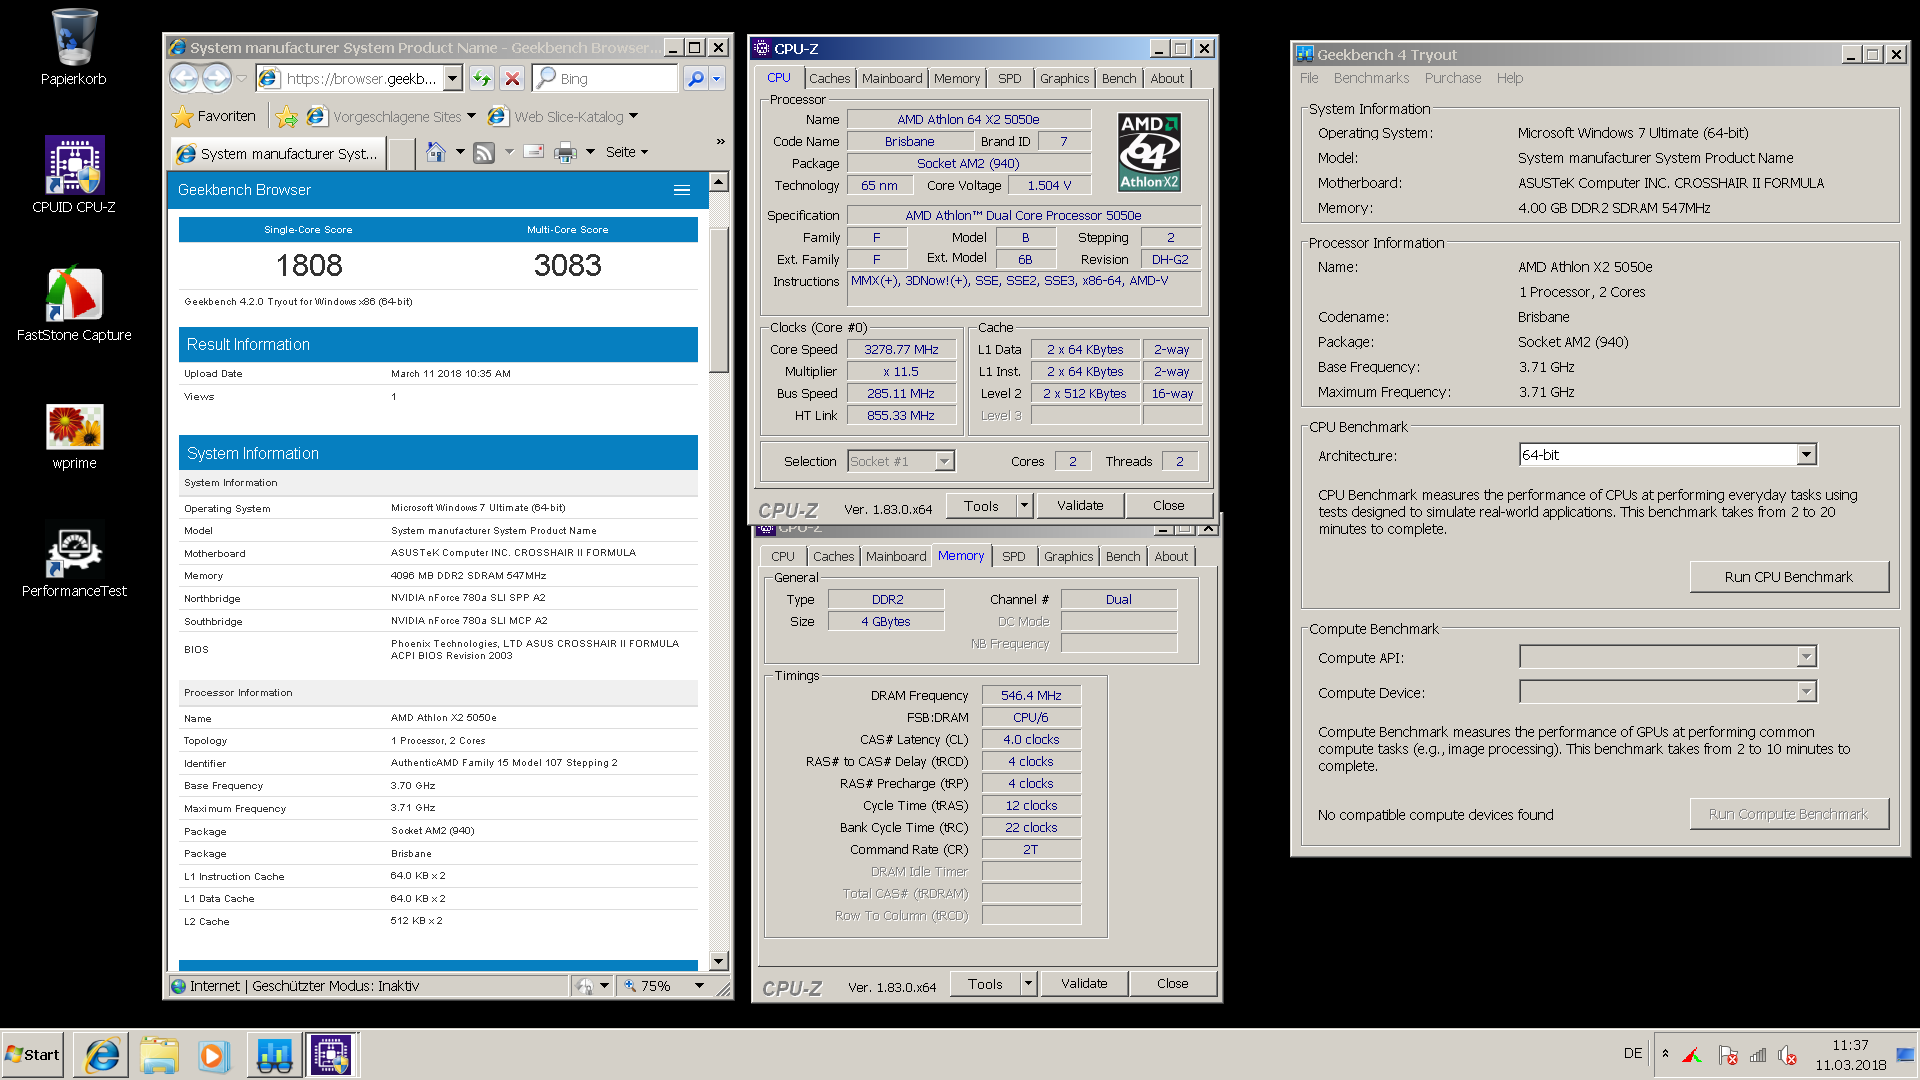Open Bench tab in lower CPU-Z window
This screenshot has width=1920, height=1080.
click(x=1123, y=557)
